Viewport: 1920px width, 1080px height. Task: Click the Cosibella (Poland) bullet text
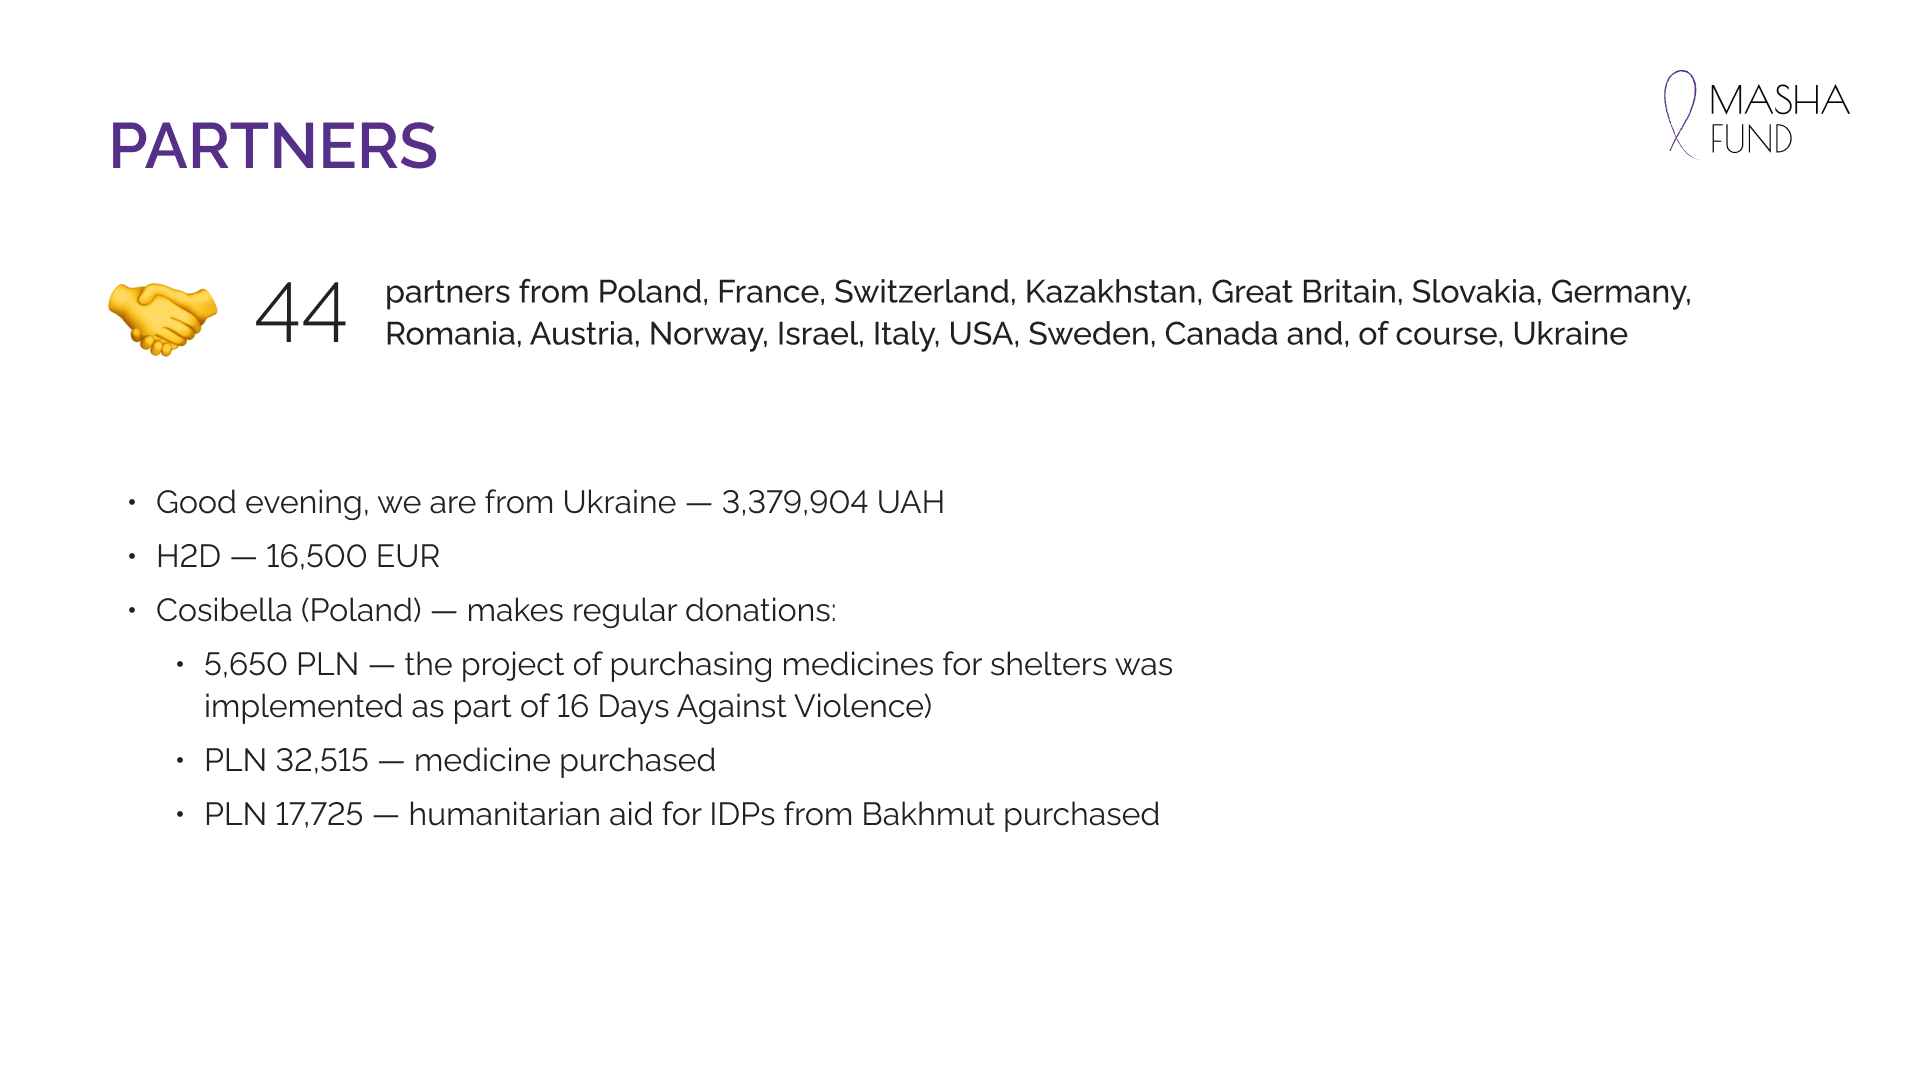point(288,610)
